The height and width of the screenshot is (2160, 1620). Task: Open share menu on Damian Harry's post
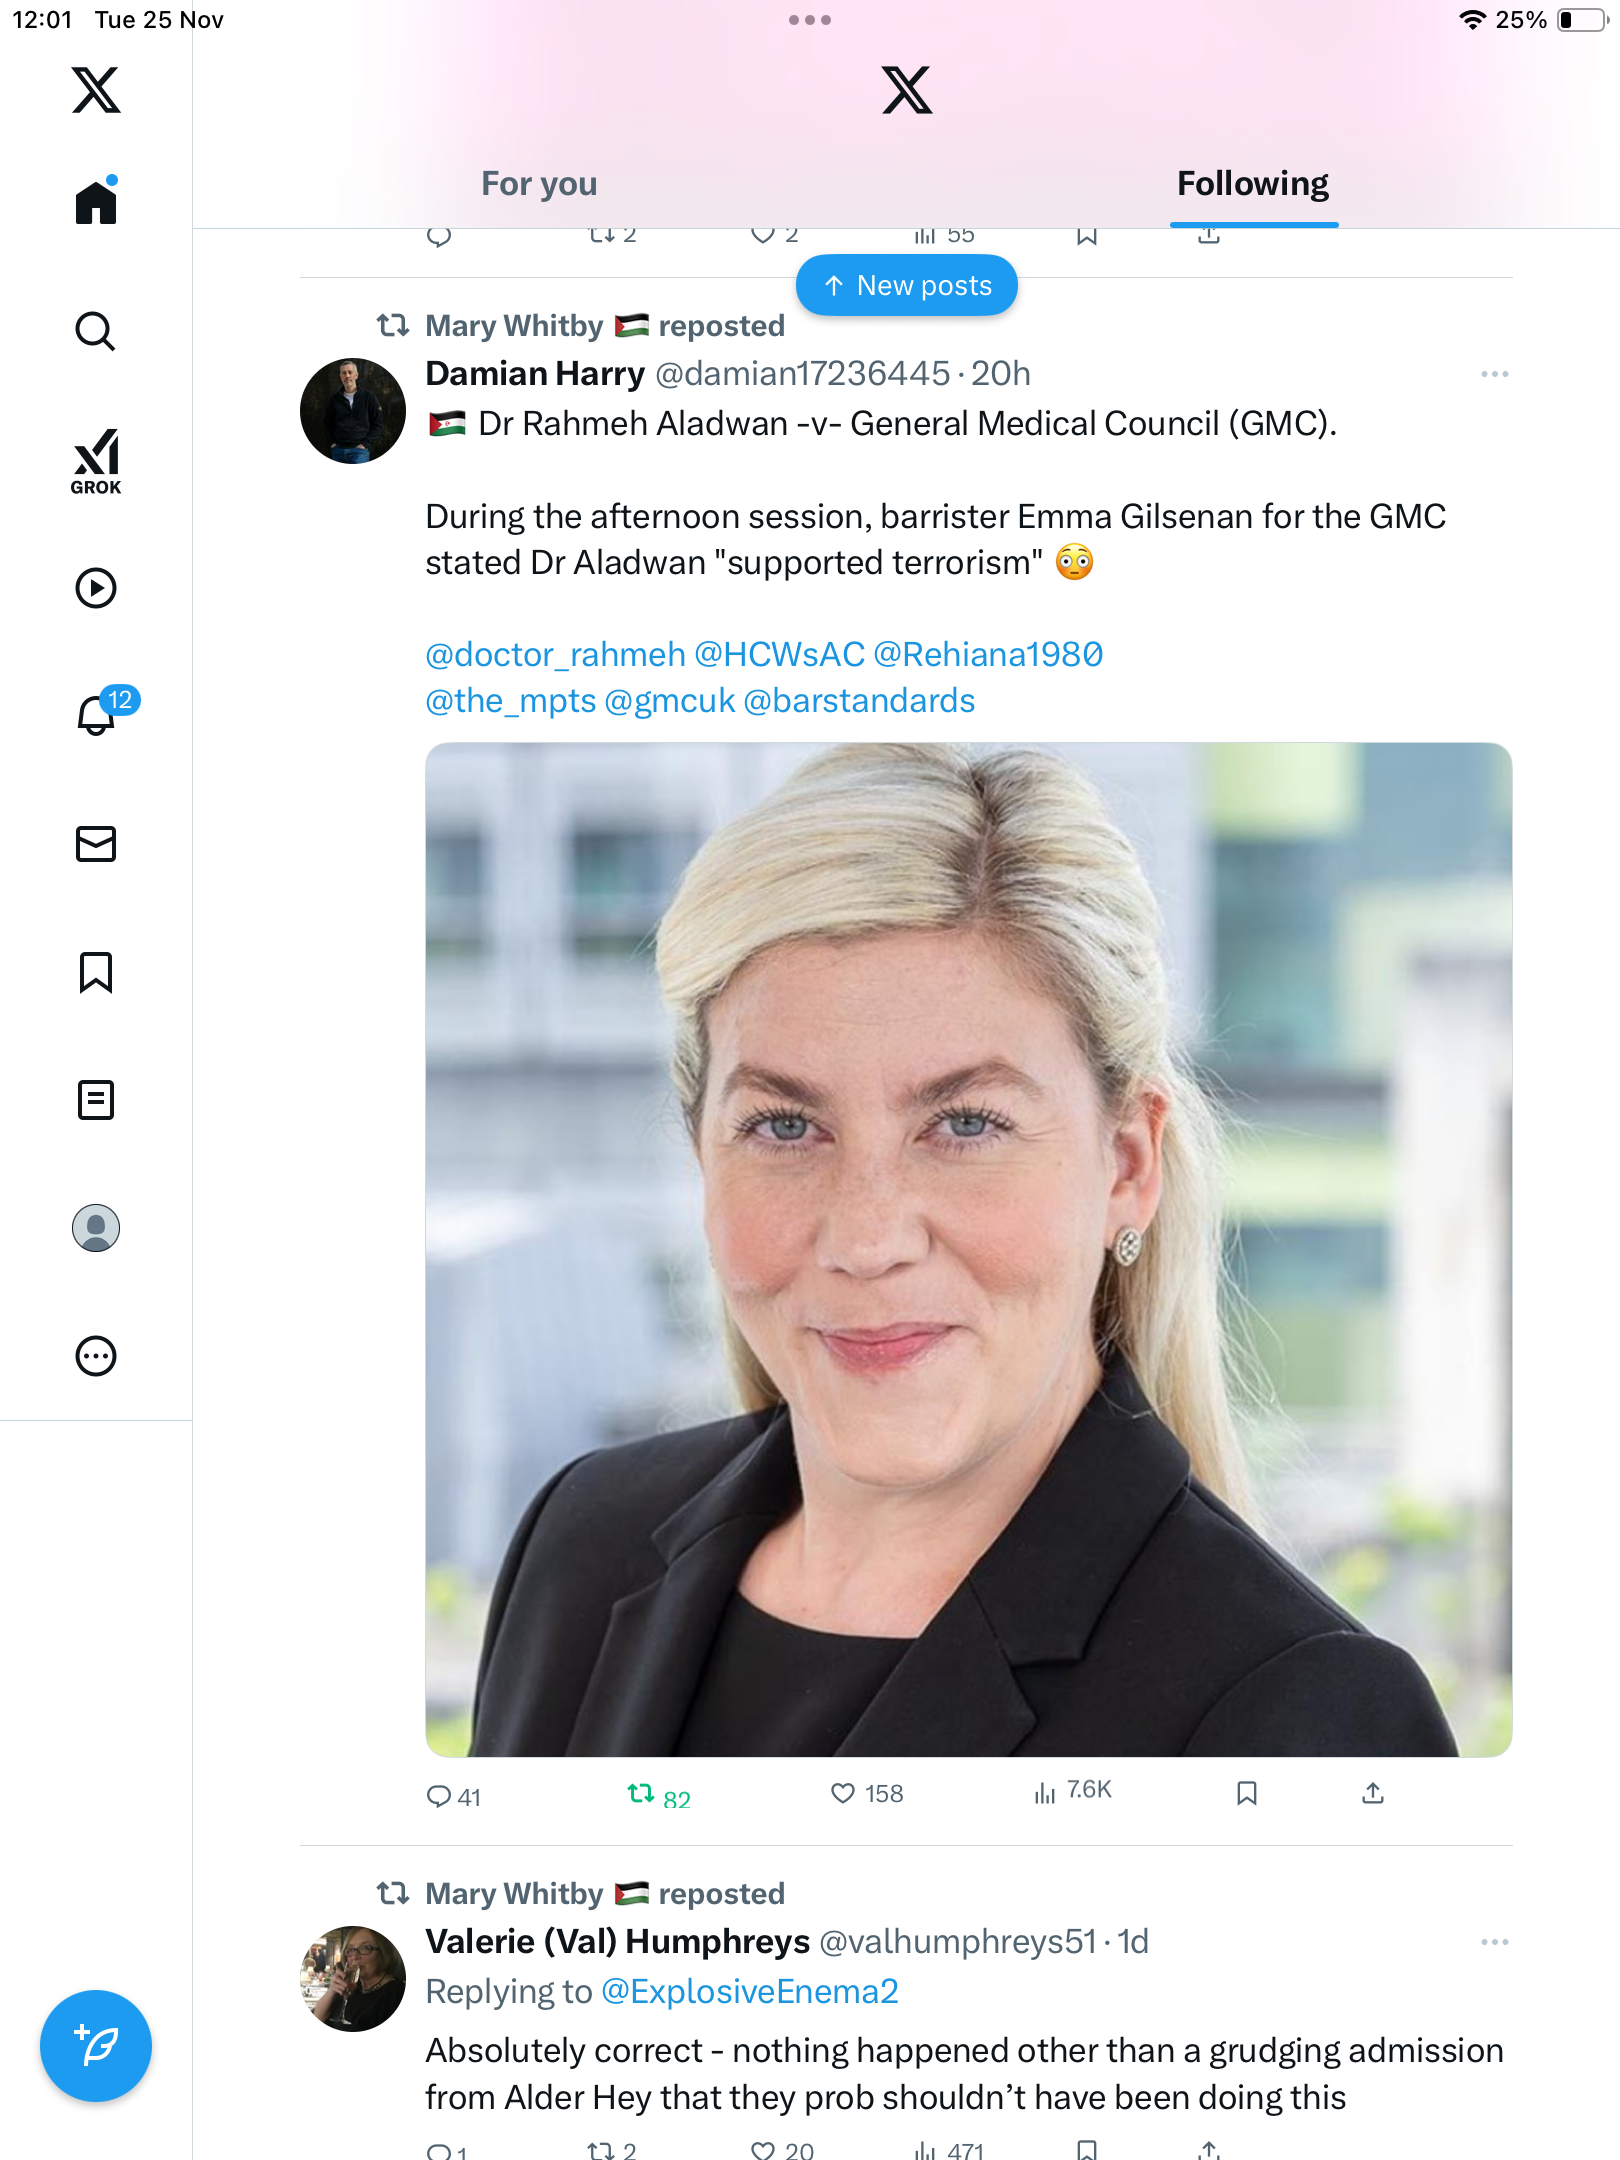tap(1373, 1793)
